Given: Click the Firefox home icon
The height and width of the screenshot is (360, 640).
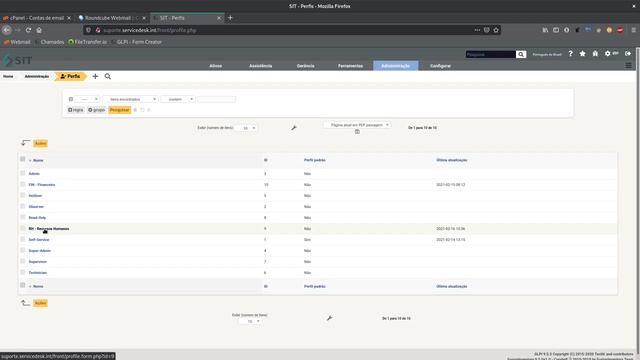Looking at the screenshot, I should point(39,30).
